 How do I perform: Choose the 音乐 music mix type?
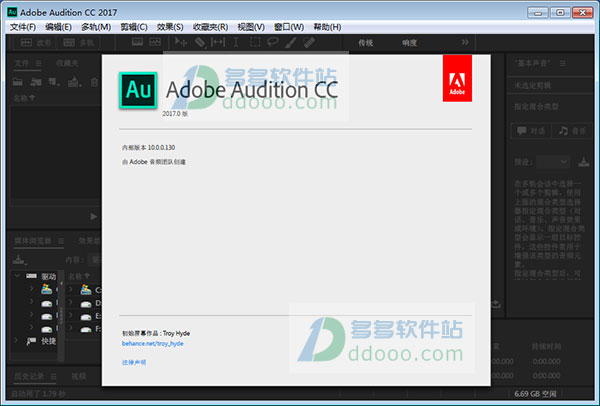572,131
